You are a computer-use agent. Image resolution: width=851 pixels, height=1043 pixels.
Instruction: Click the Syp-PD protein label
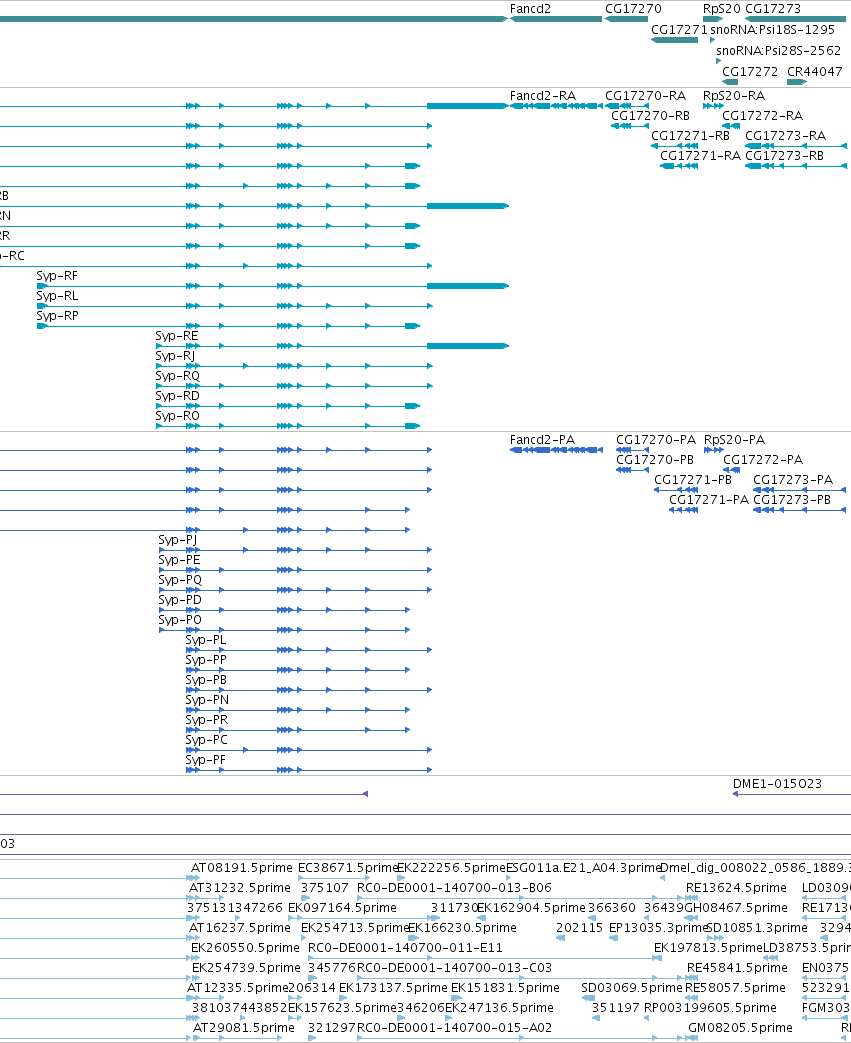tap(180, 600)
